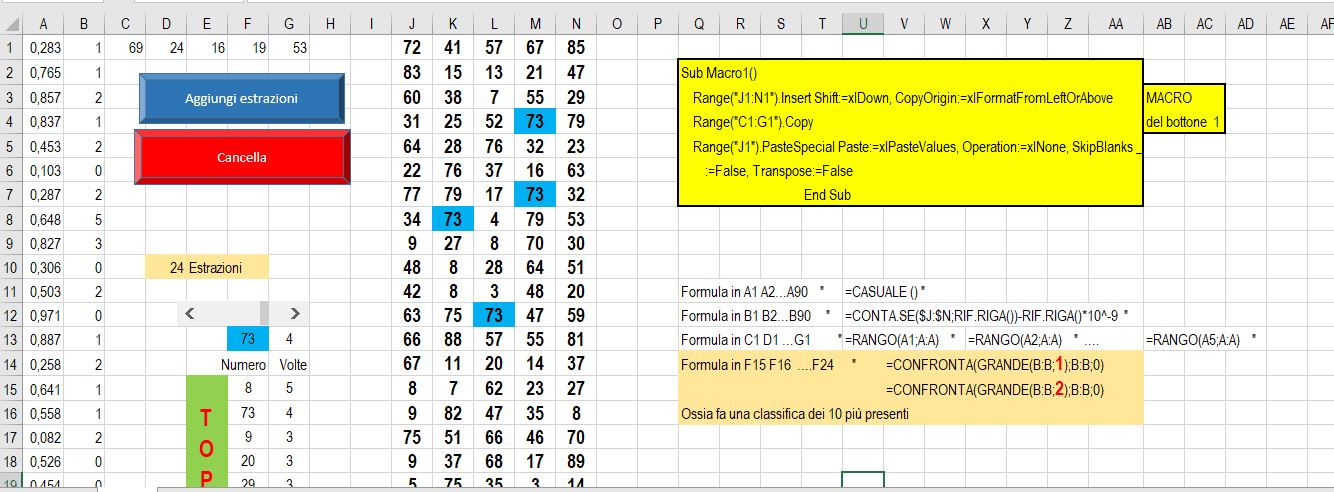Select highlighted 73 in row 7
Screen dimensions: 1334x492
(534, 194)
